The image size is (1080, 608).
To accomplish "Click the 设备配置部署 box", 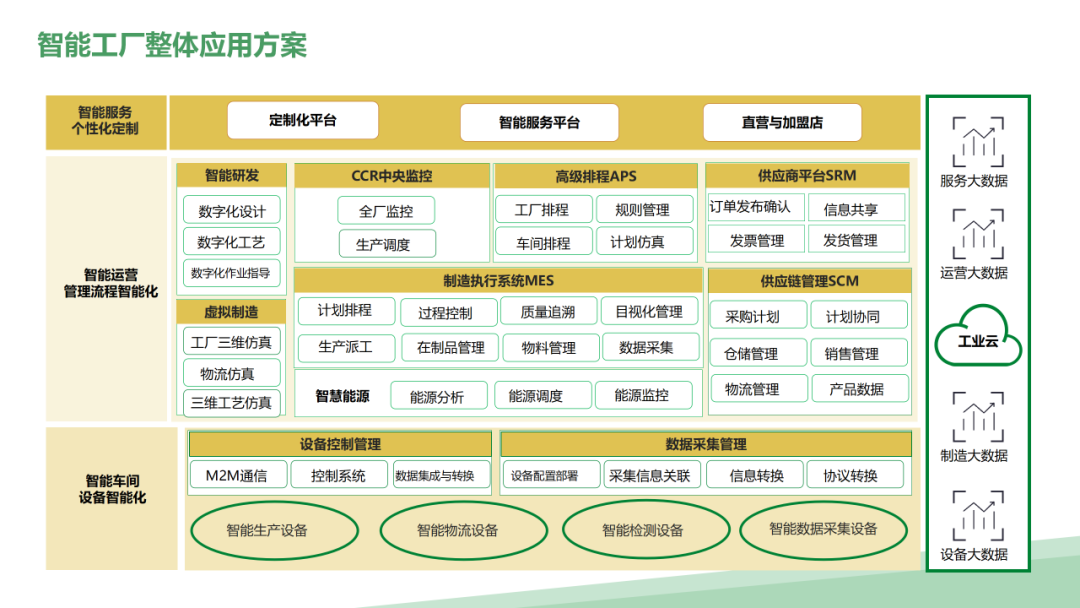I will click(x=551, y=474).
